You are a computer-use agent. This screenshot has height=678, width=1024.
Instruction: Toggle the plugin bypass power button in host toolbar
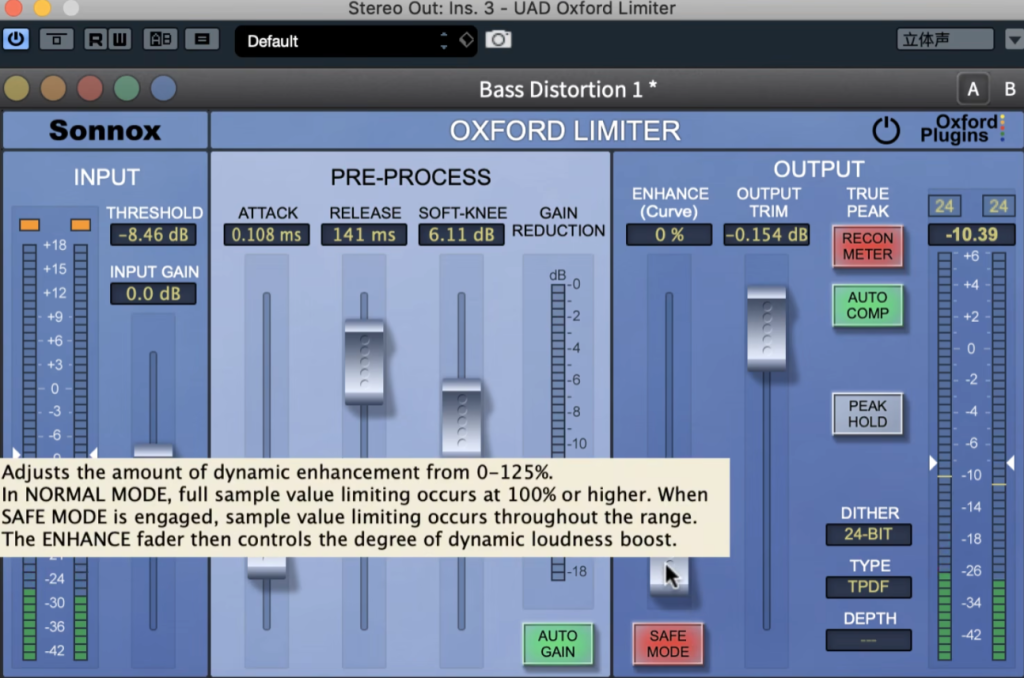(x=16, y=39)
